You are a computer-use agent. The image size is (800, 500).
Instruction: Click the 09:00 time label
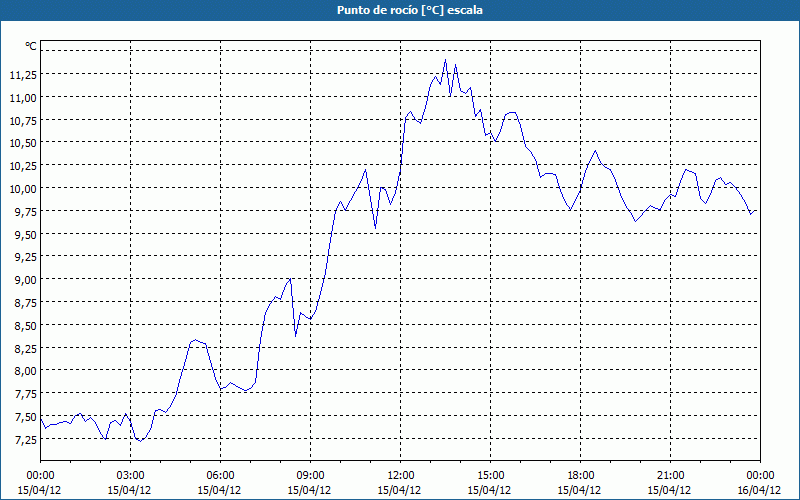[310, 476]
